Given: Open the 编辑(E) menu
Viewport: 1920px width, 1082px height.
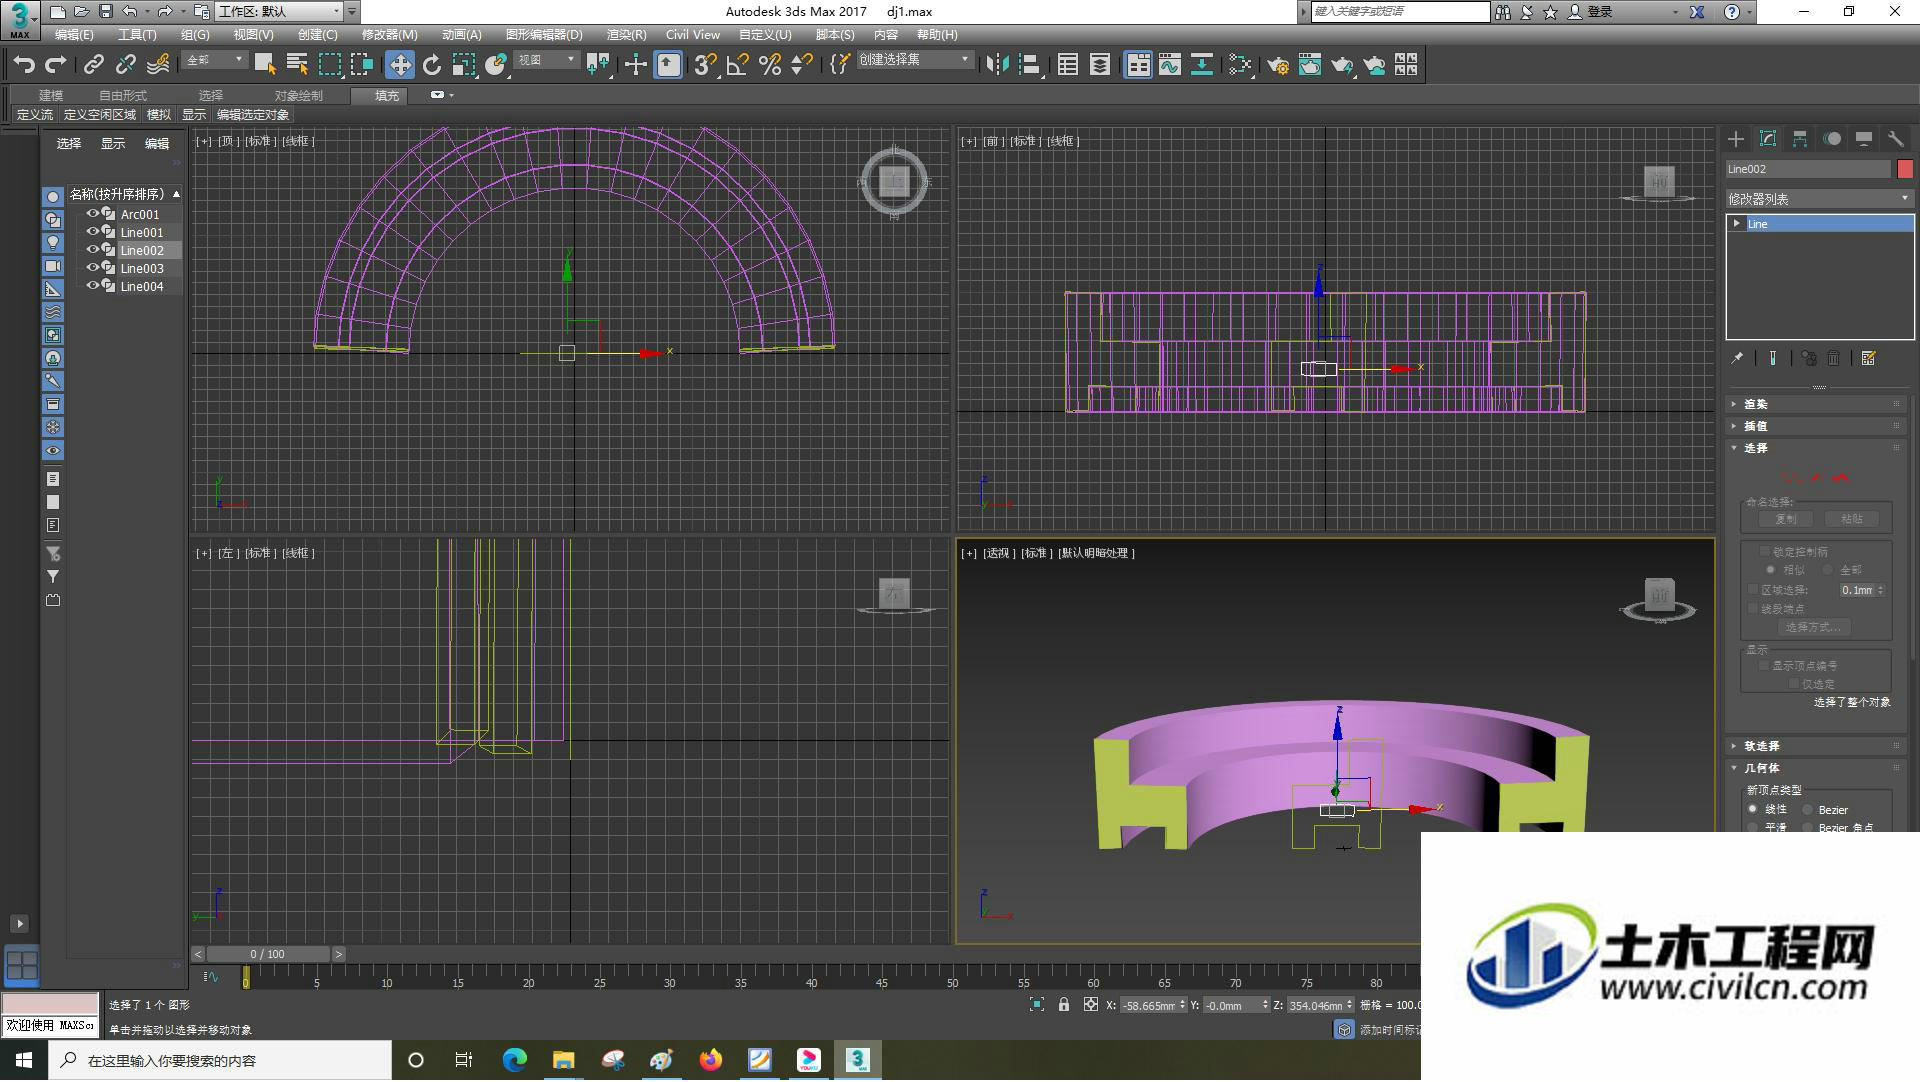Looking at the screenshot, I should click(x=74, y=35).
